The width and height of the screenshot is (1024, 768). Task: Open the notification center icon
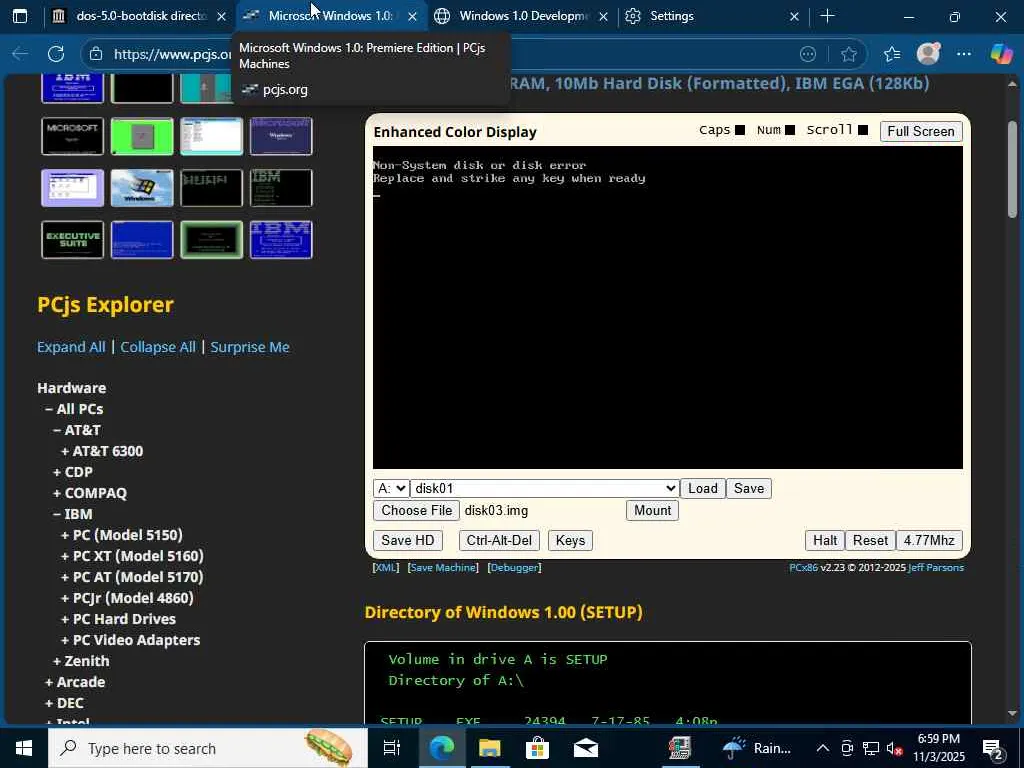click(x=993, y=748)
